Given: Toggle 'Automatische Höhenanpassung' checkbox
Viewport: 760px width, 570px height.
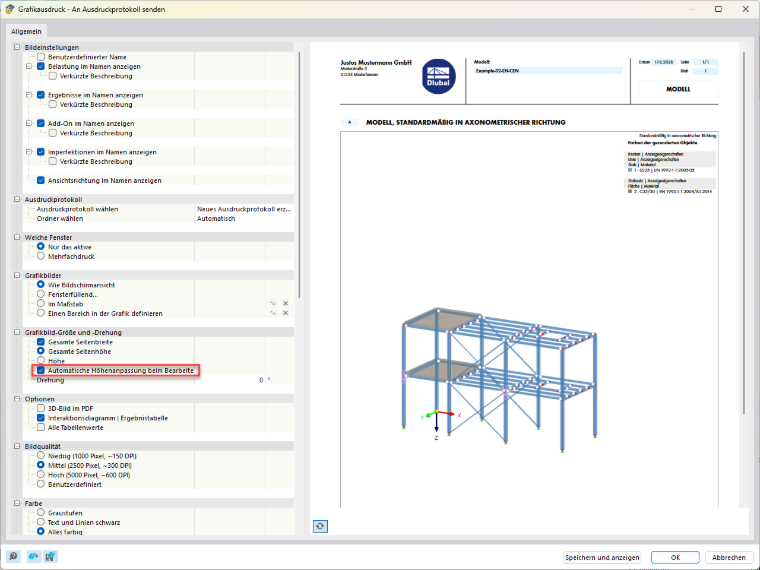Looking at the screenshot, I should [41, 370].
